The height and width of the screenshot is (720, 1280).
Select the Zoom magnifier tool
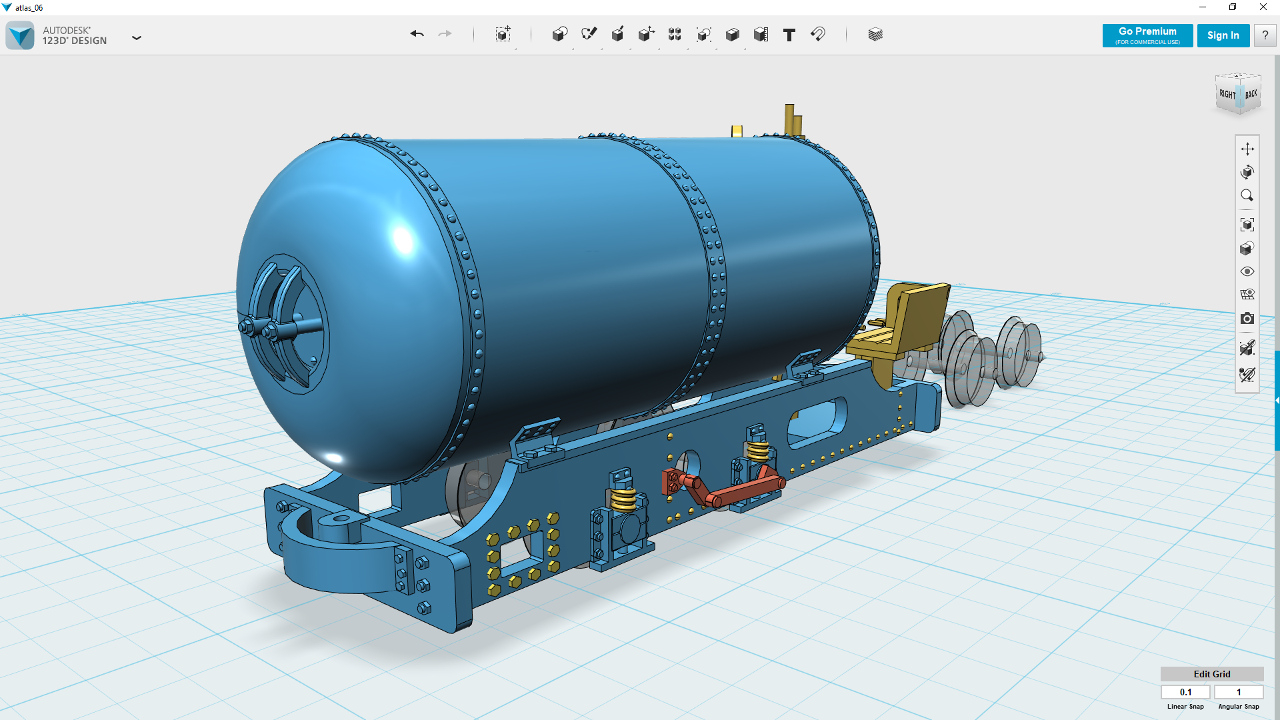[x=1247, y=196]
